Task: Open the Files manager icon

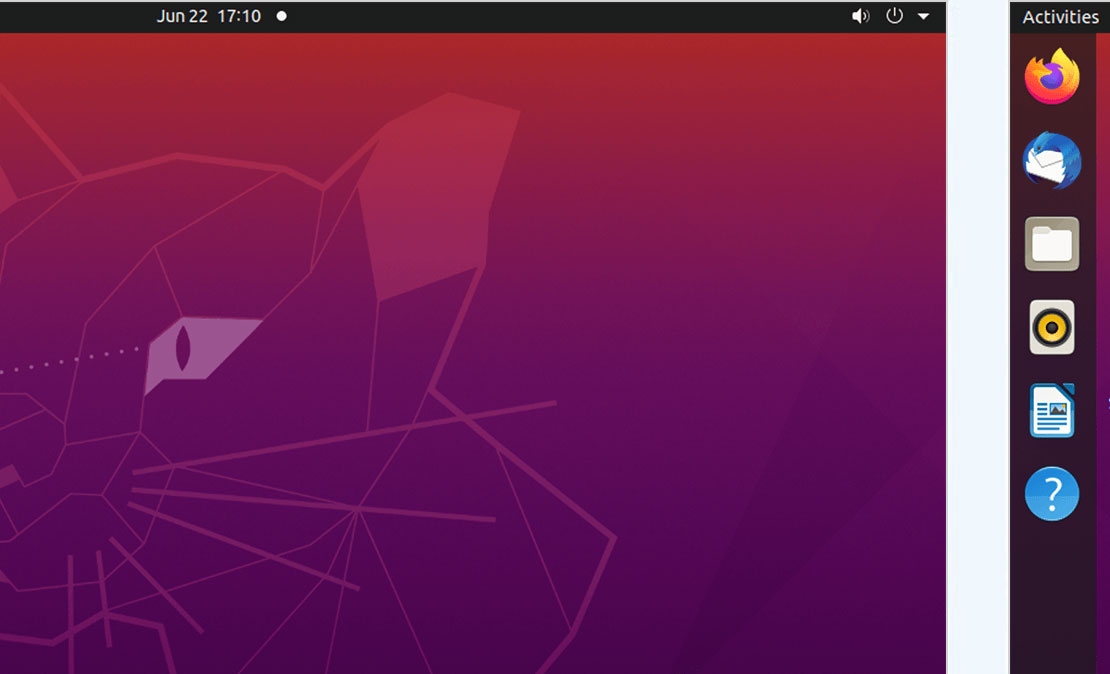Action: point(1052,244)
